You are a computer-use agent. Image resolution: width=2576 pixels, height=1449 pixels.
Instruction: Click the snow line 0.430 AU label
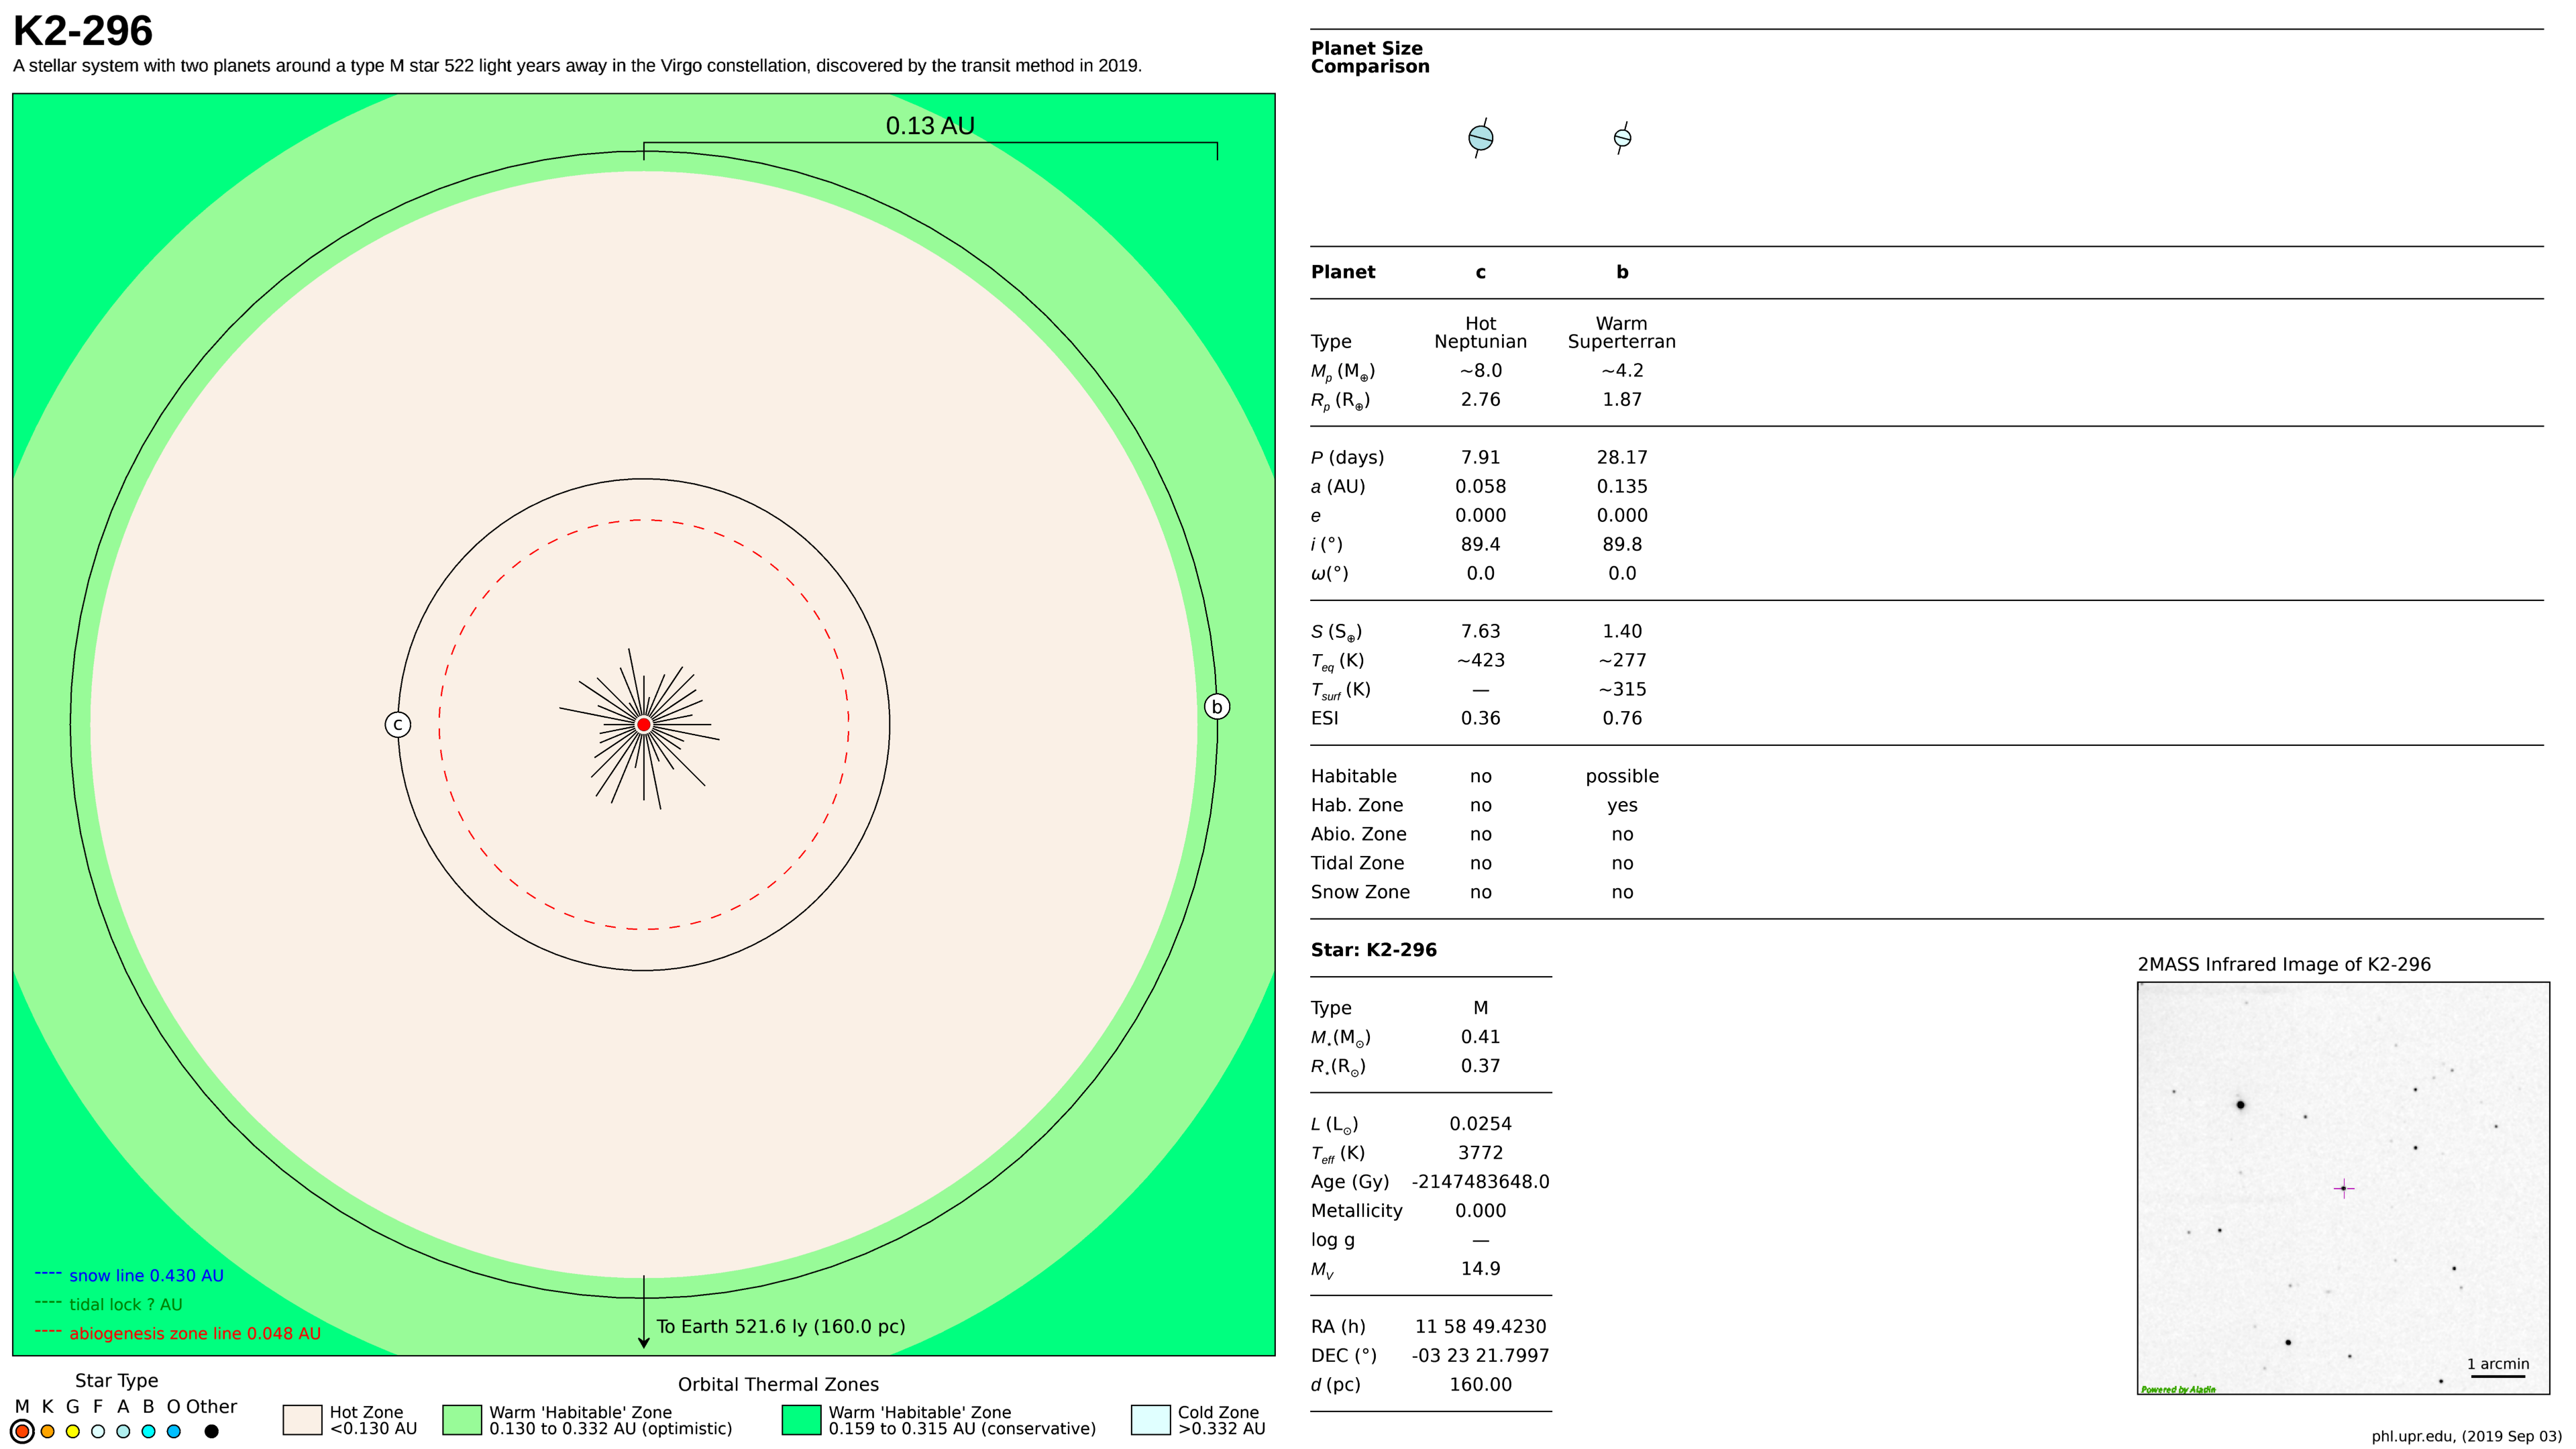tap(146, 1275)
